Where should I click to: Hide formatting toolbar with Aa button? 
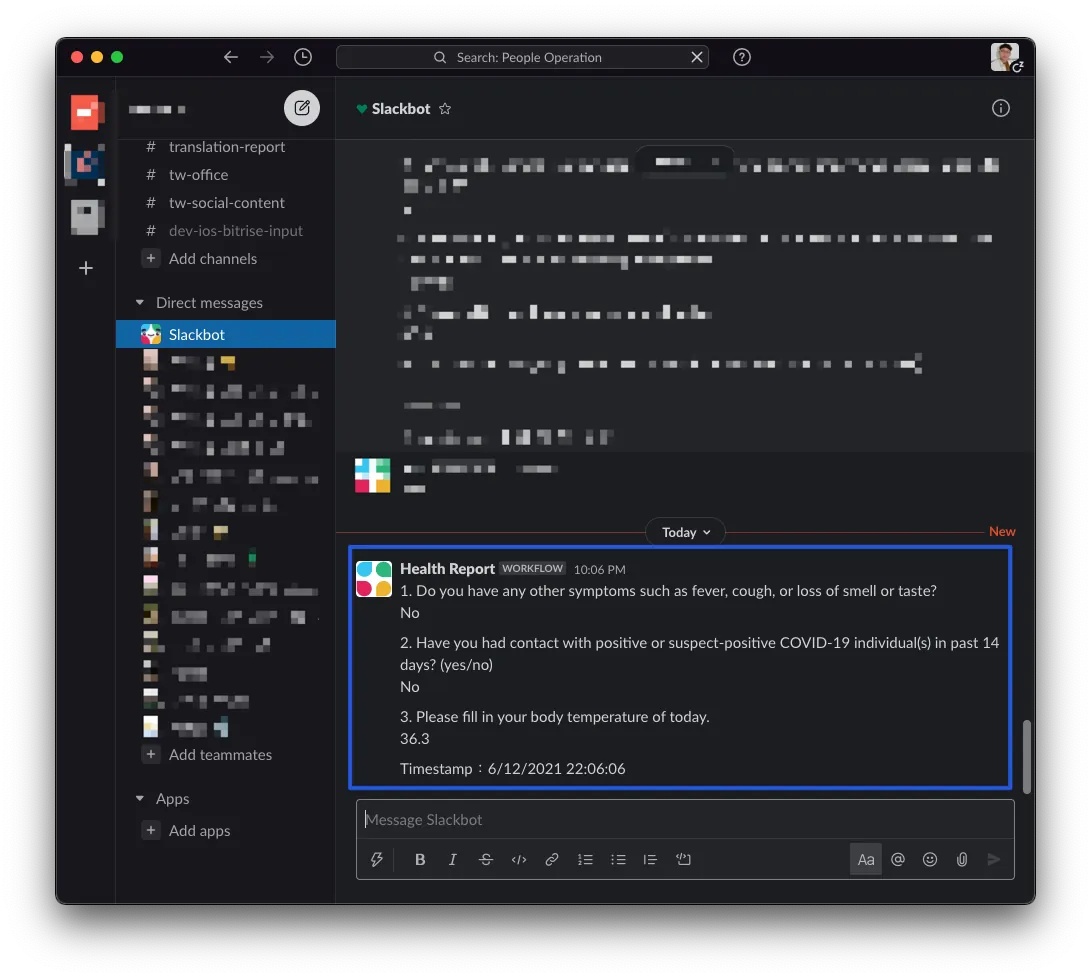coord(866,859)
